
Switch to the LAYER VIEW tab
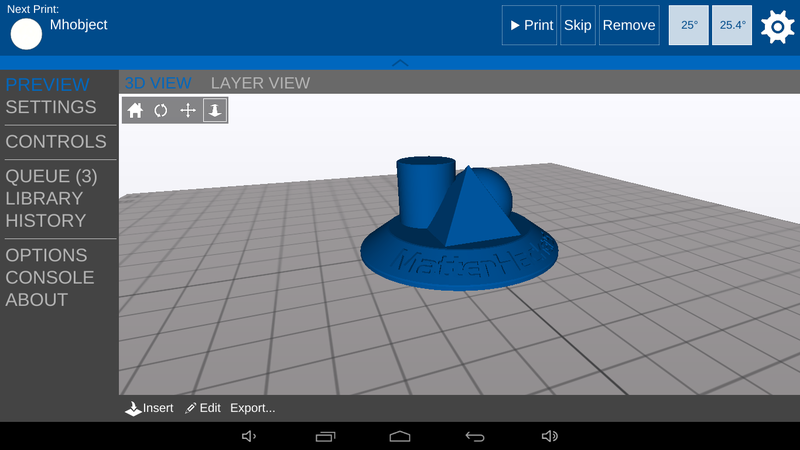tap(260, 83)
